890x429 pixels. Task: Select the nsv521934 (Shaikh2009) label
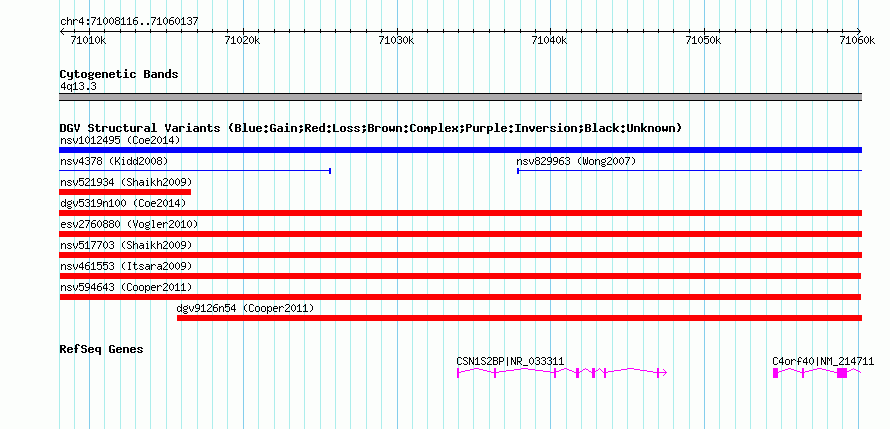click(126, 182)
